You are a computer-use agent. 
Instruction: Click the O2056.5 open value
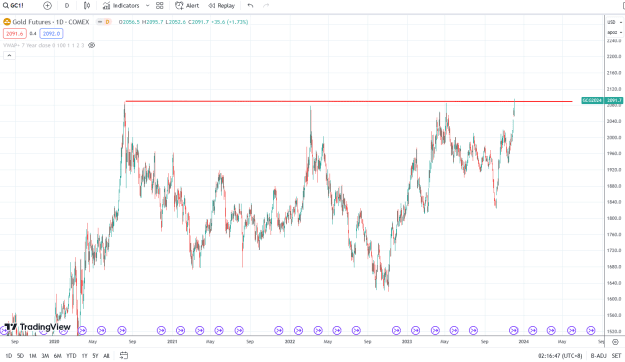point(129,22)
